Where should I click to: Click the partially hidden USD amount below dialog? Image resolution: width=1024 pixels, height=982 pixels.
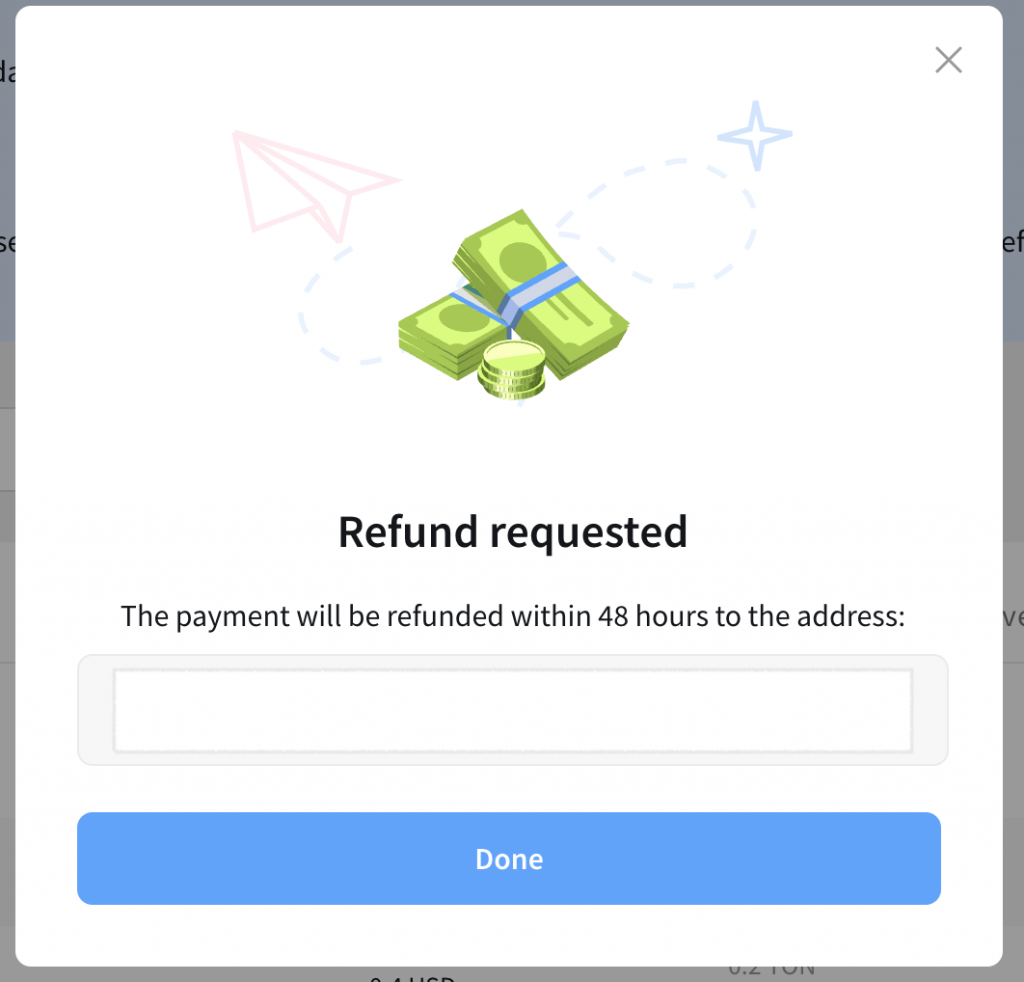411,978
